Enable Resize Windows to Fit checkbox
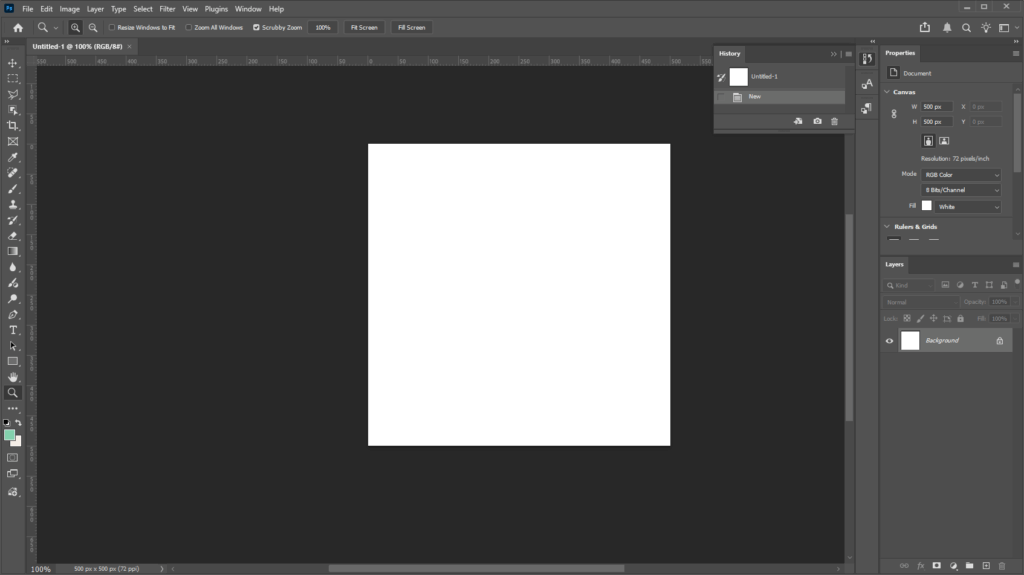 pos(112,28)
